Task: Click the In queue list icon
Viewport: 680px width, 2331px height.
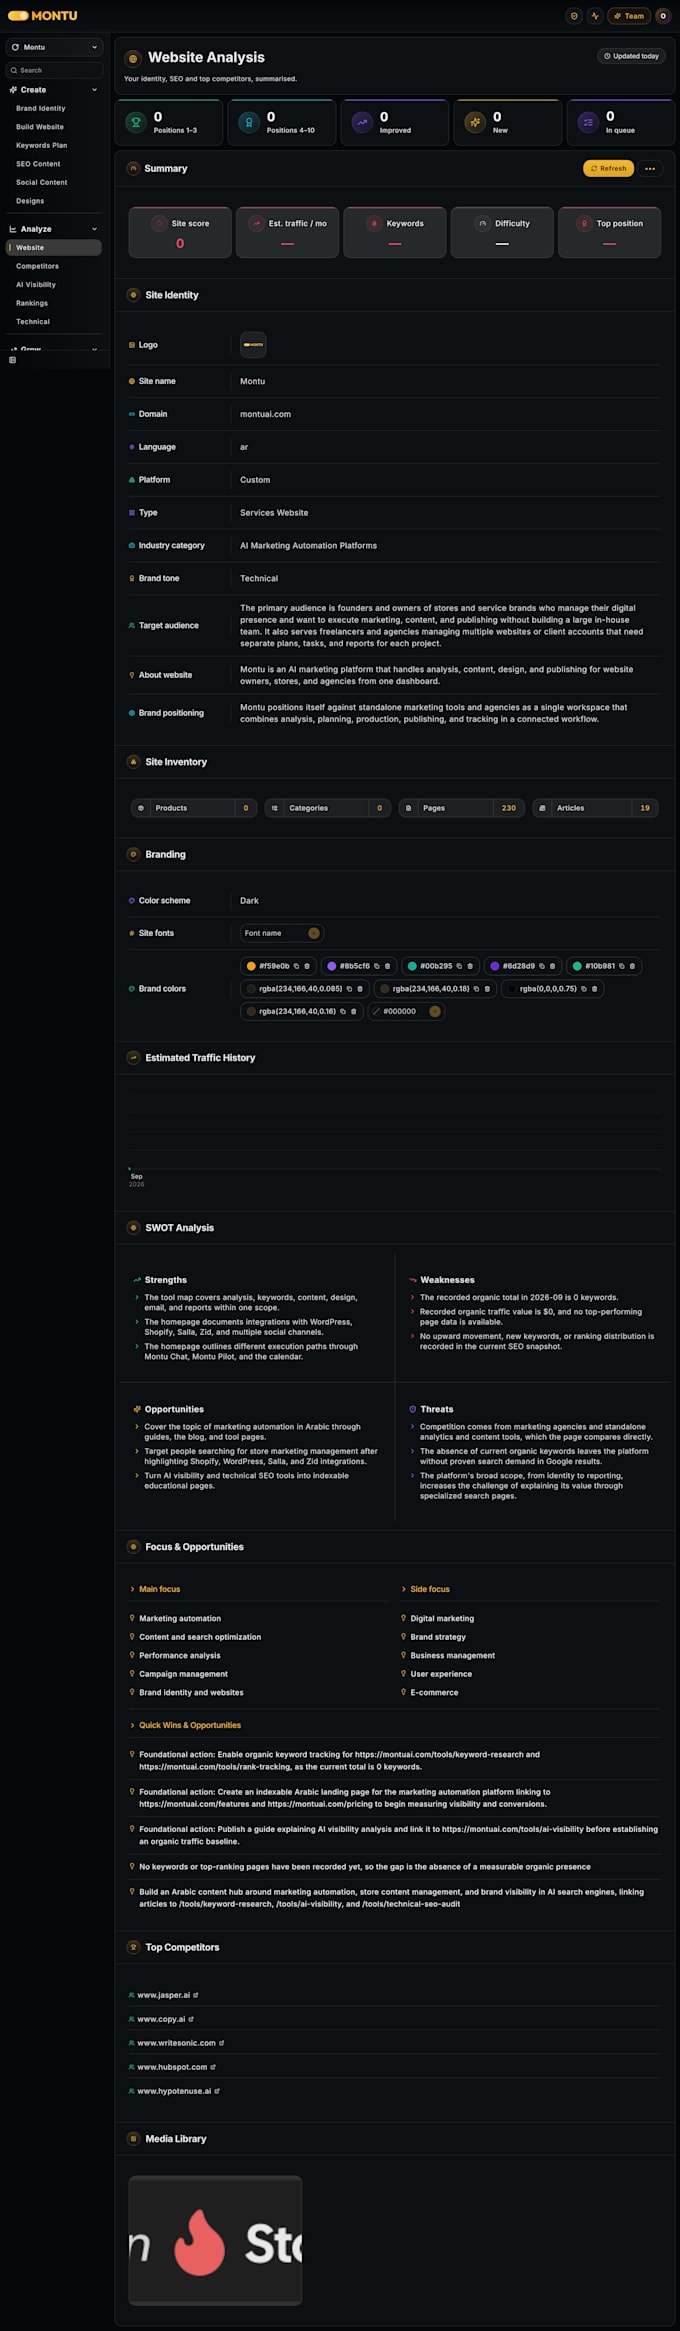Action: [588, 122]
